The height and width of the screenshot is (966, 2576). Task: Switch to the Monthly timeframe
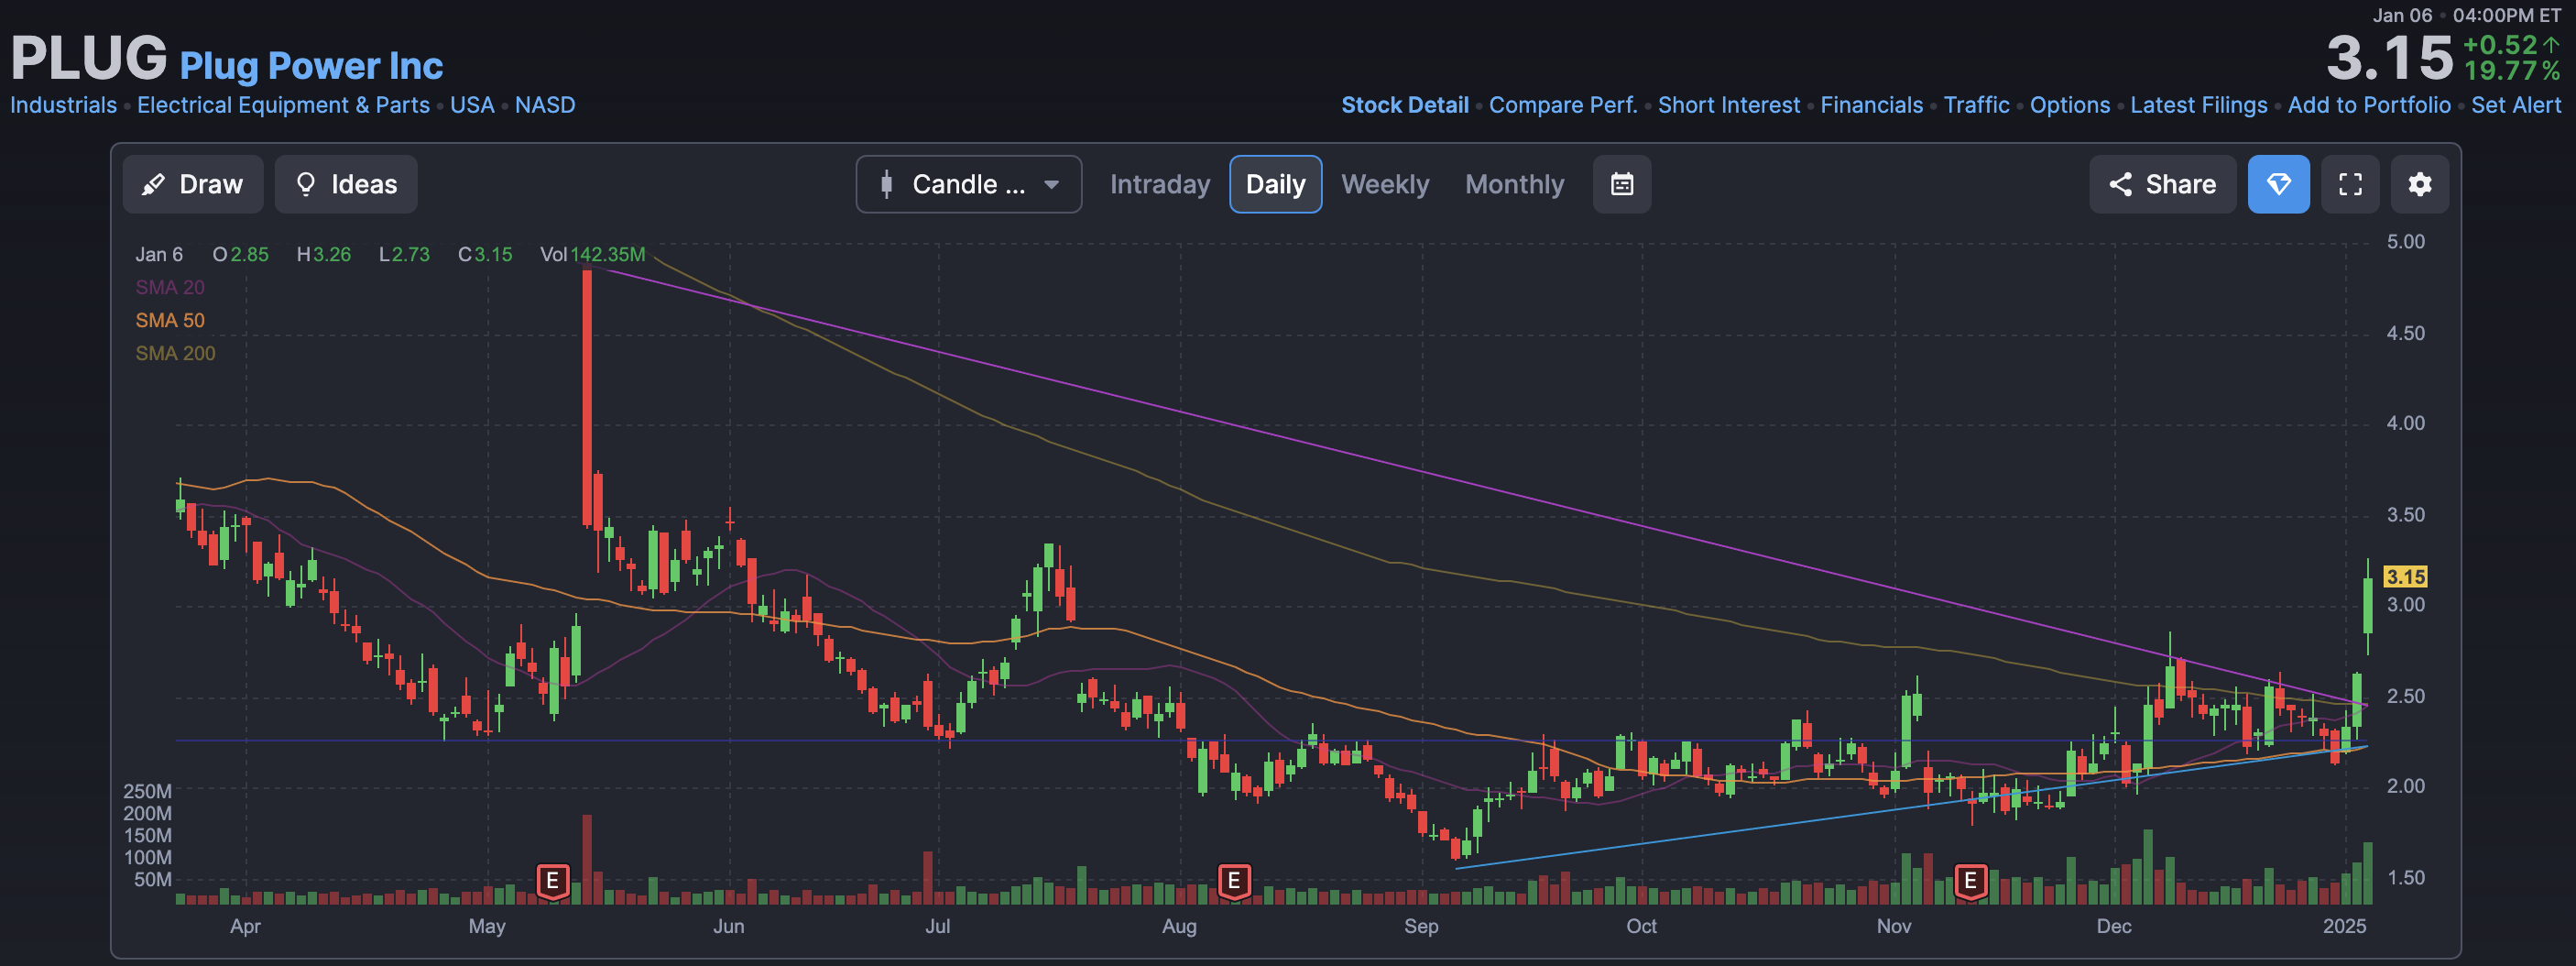1514,184
